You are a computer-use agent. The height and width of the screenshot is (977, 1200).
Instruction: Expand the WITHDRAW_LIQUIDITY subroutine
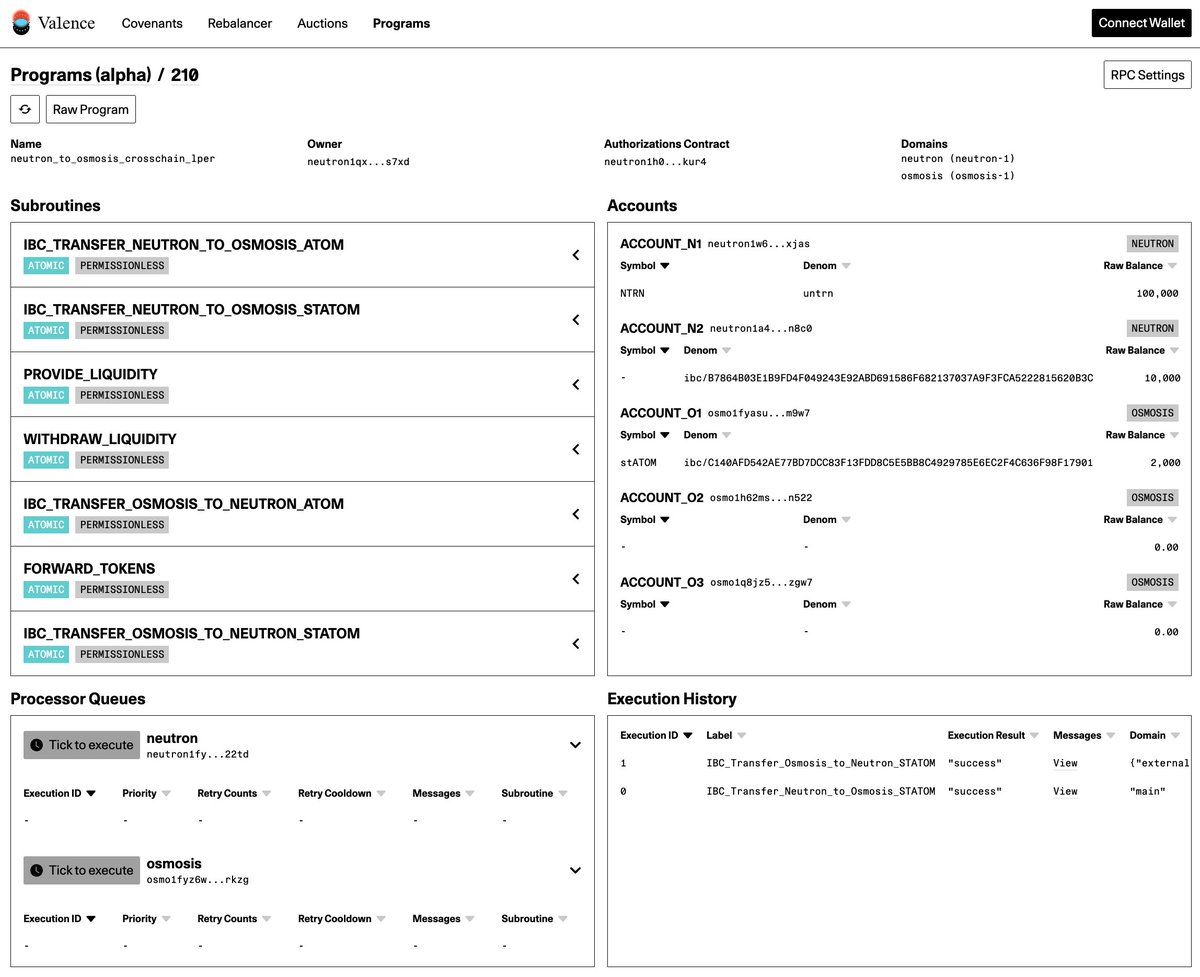coord(575,449)
